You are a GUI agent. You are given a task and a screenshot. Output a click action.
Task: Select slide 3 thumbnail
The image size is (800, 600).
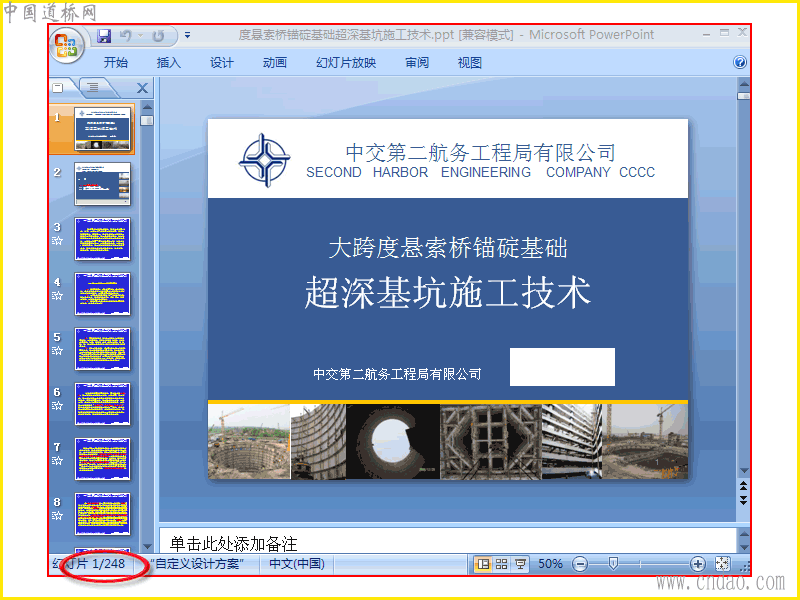[102, 239]
